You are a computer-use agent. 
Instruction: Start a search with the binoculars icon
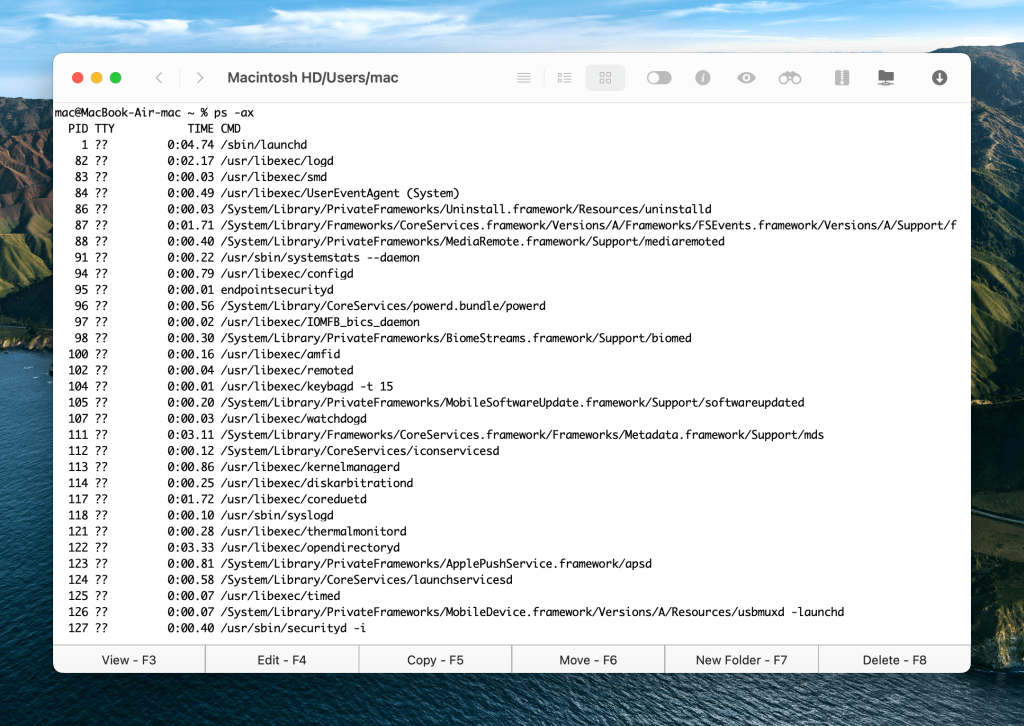[790, 77]
